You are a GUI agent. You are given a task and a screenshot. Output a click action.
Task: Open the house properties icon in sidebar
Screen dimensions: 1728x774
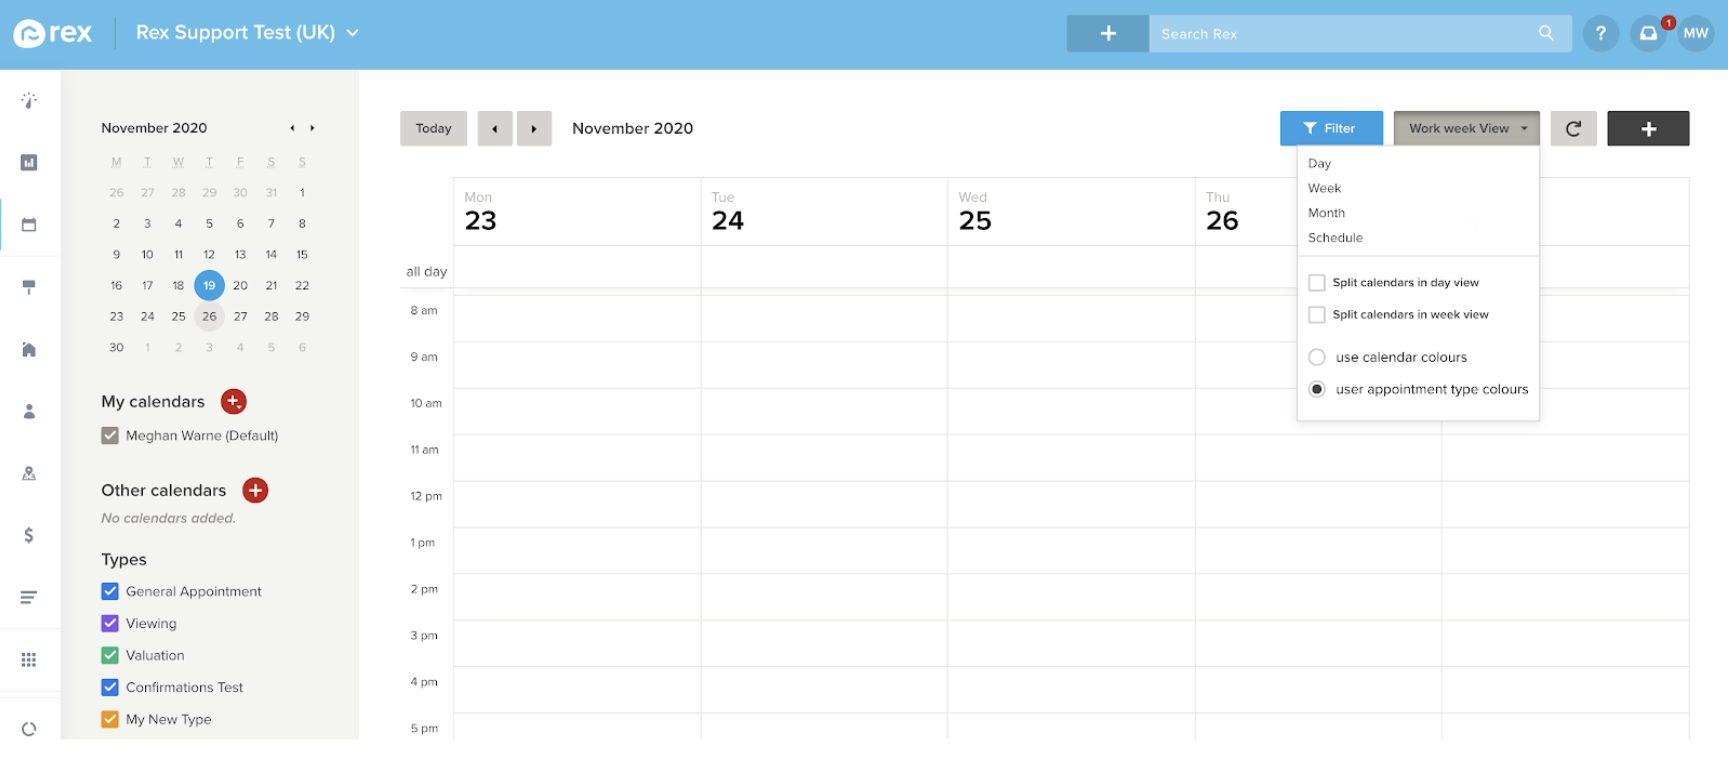[x=29, y=349]
